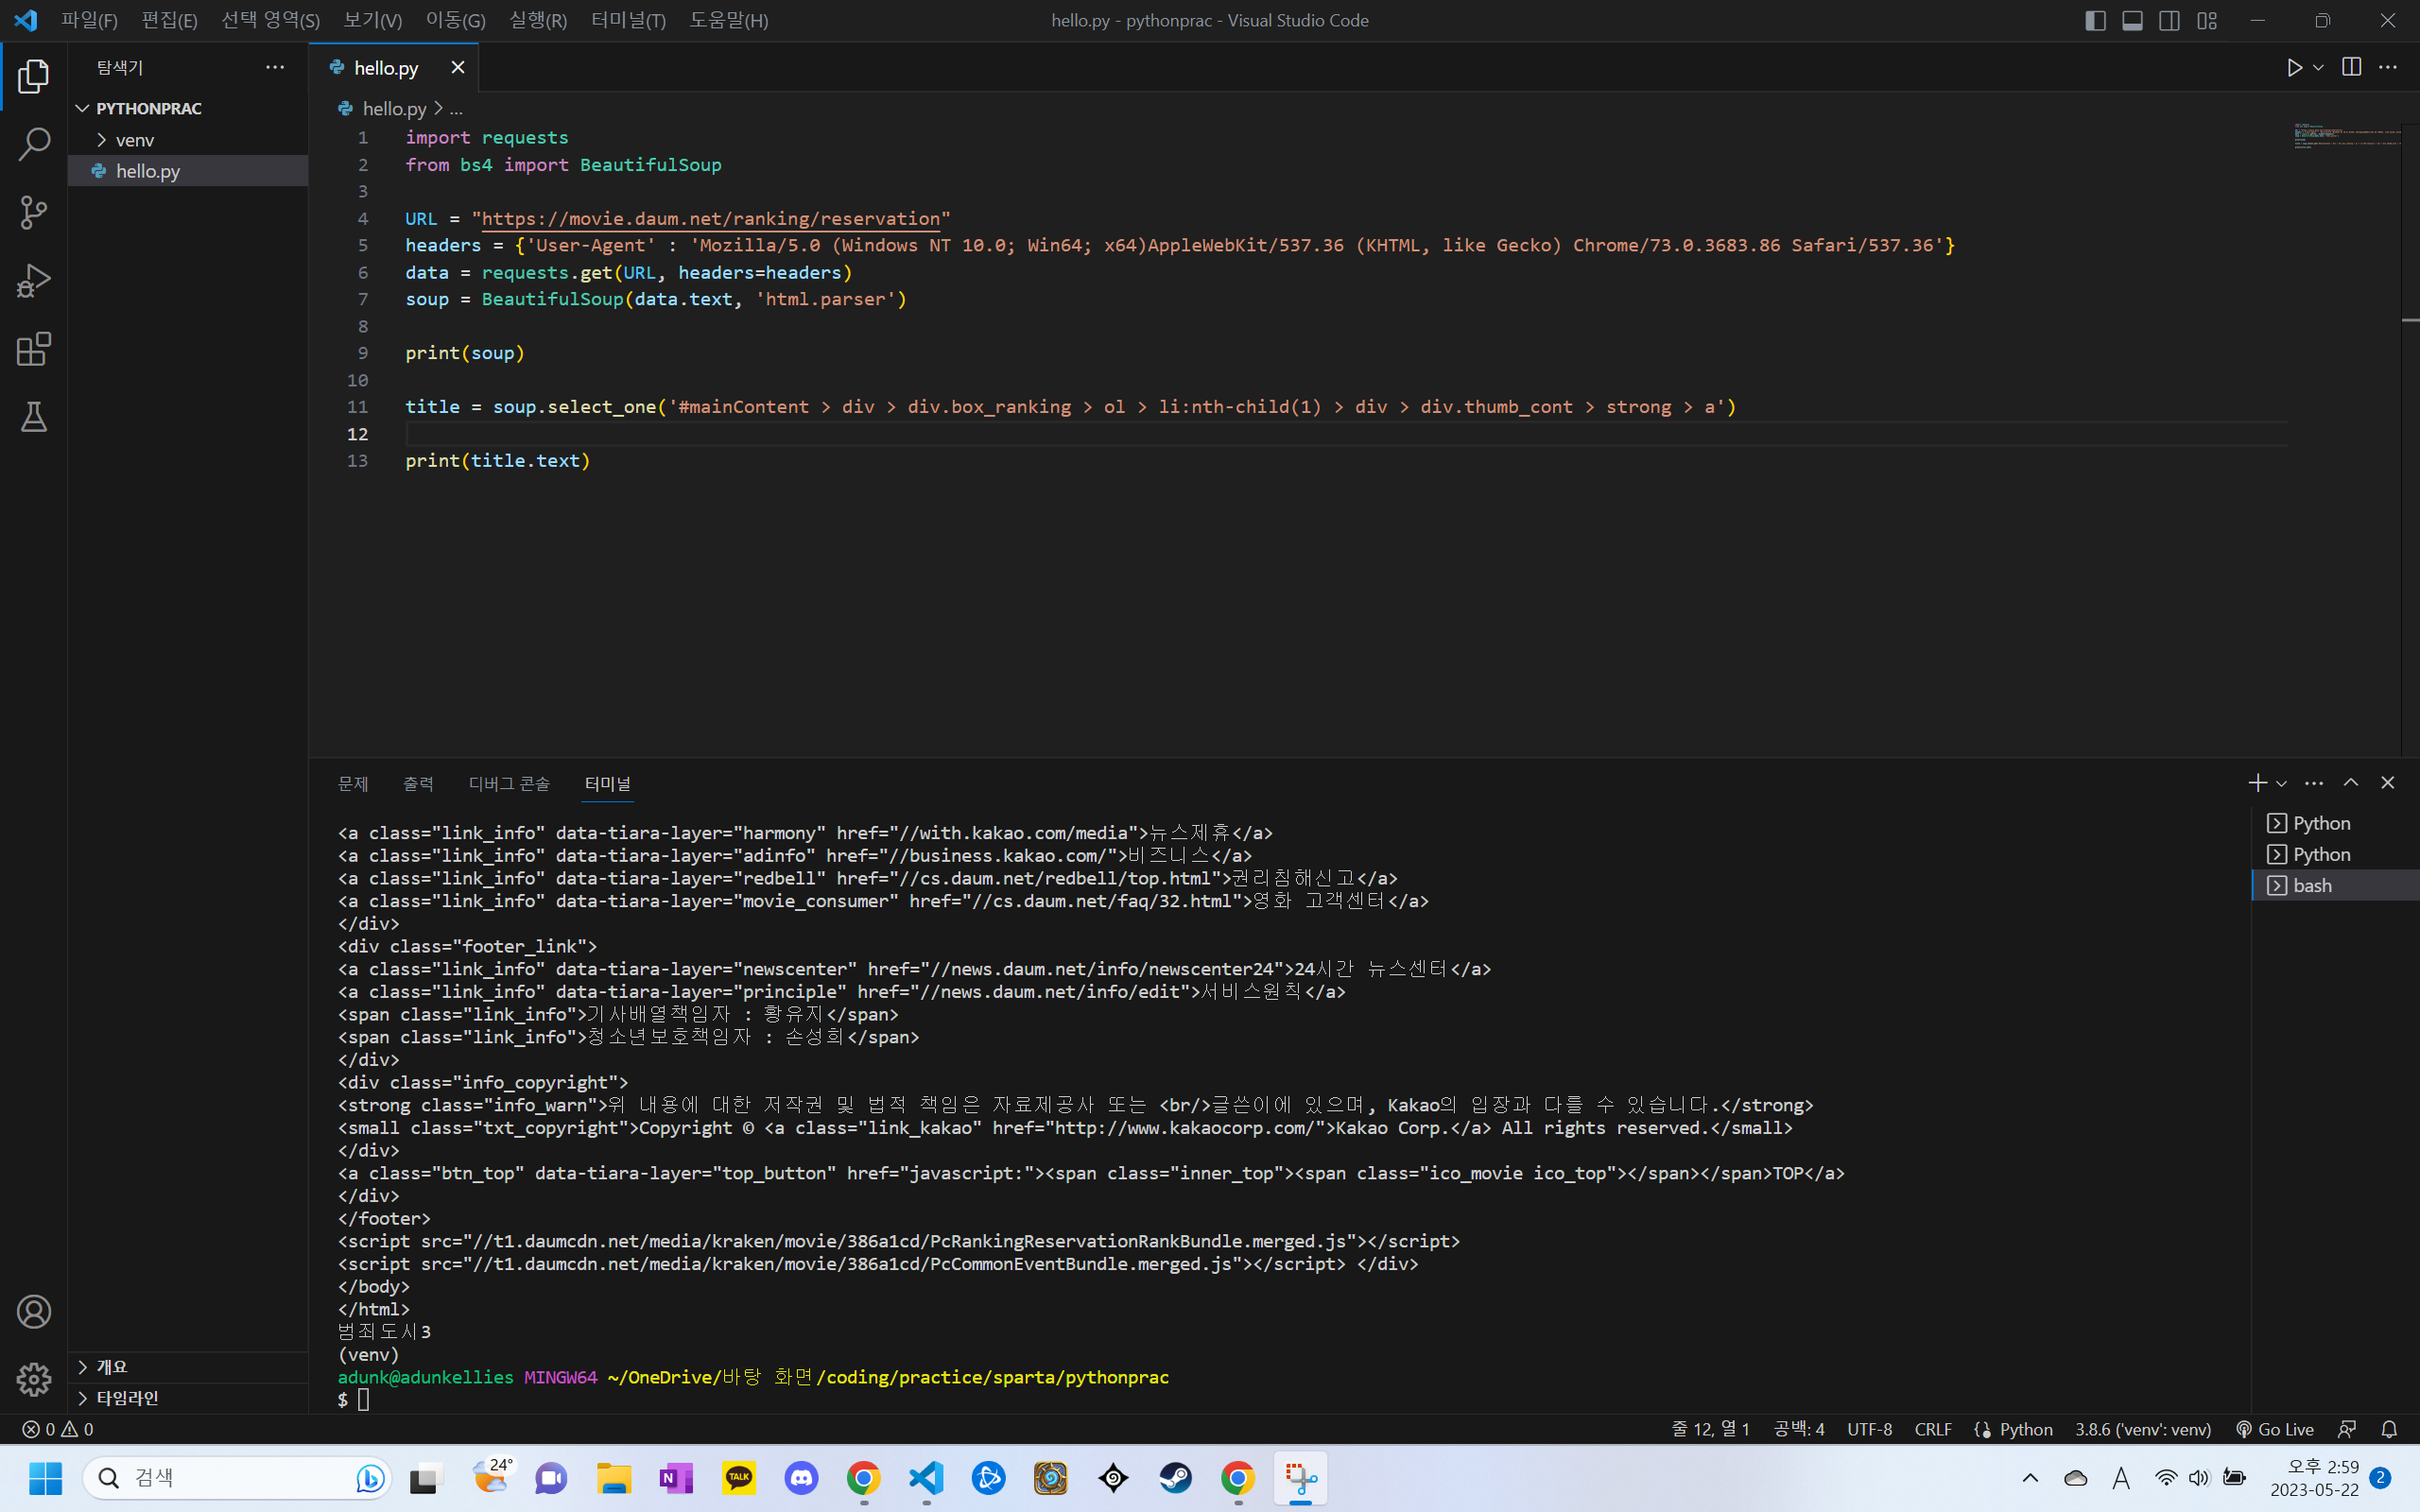2420x1512 pixels.
Task: Switch to the 문제 problems tab
Action: 353,783
